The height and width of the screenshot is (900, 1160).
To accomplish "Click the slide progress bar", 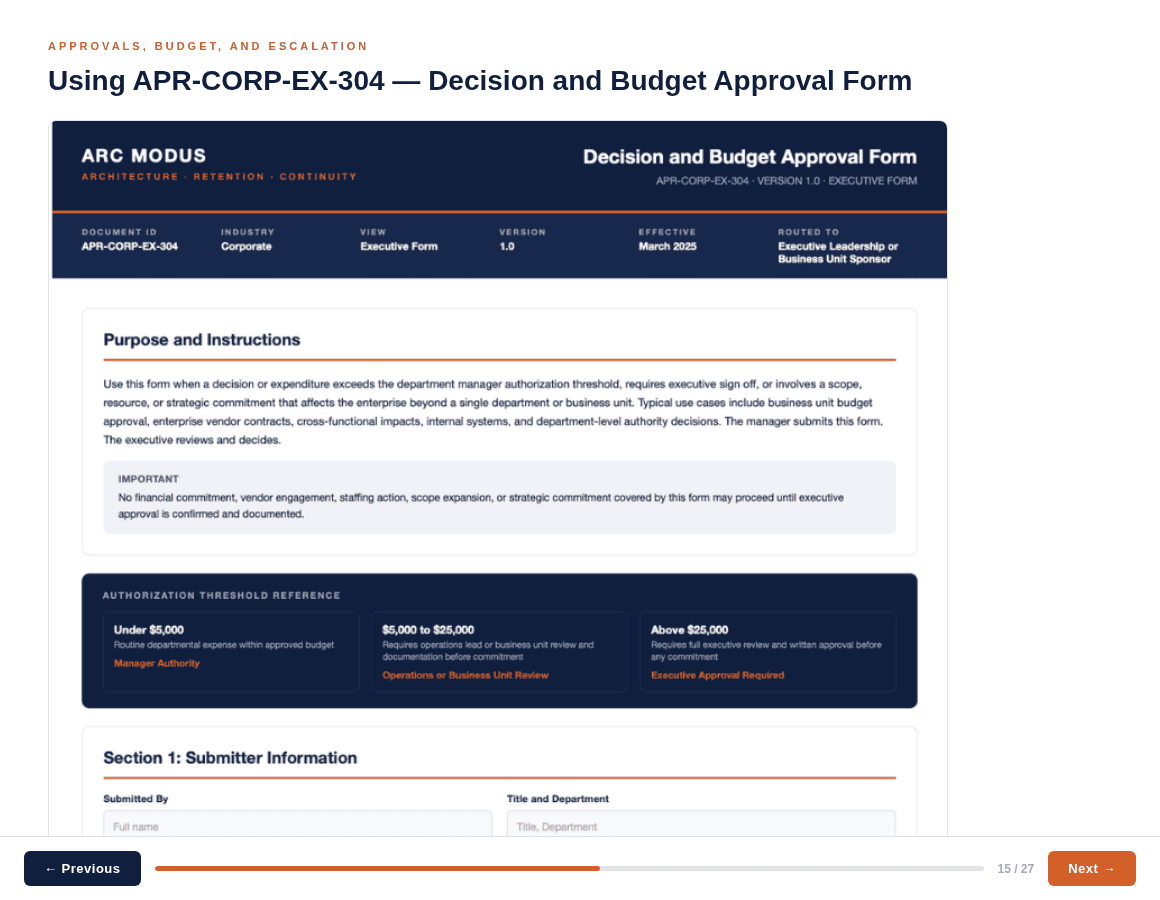I will pyautogui.click(x=569, y=868).
